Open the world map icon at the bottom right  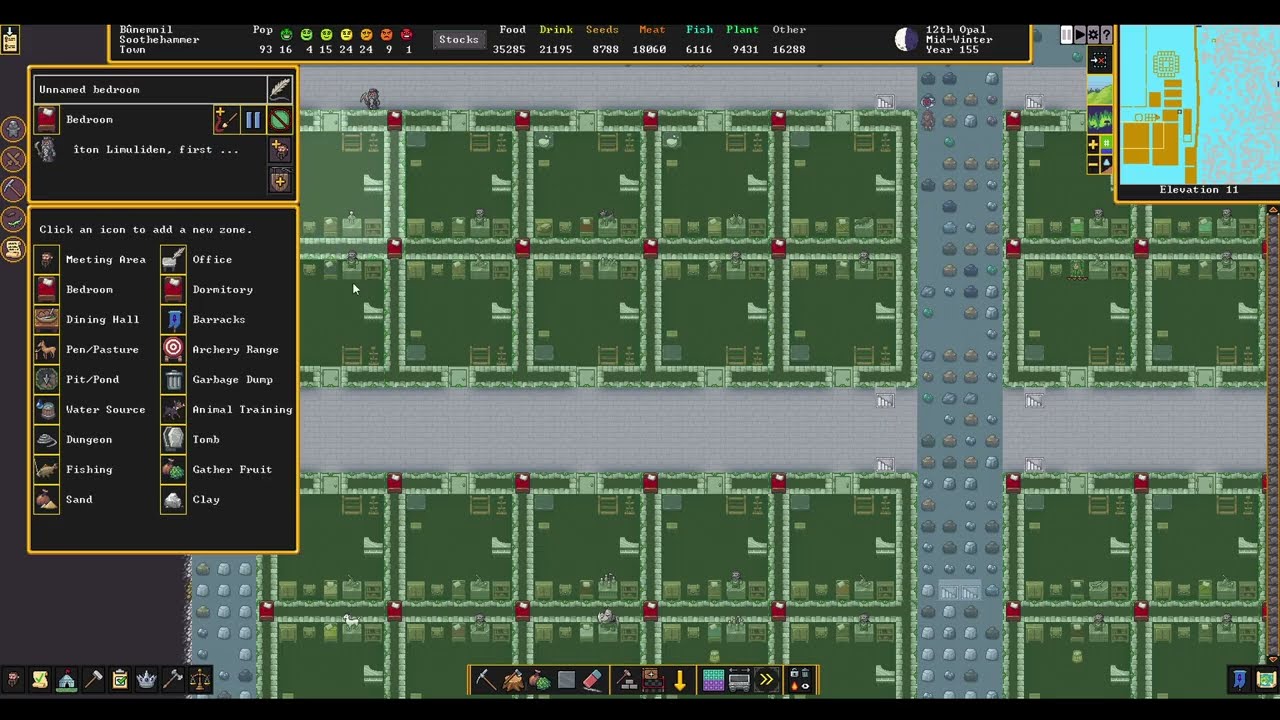click(x=1266, y=680)
